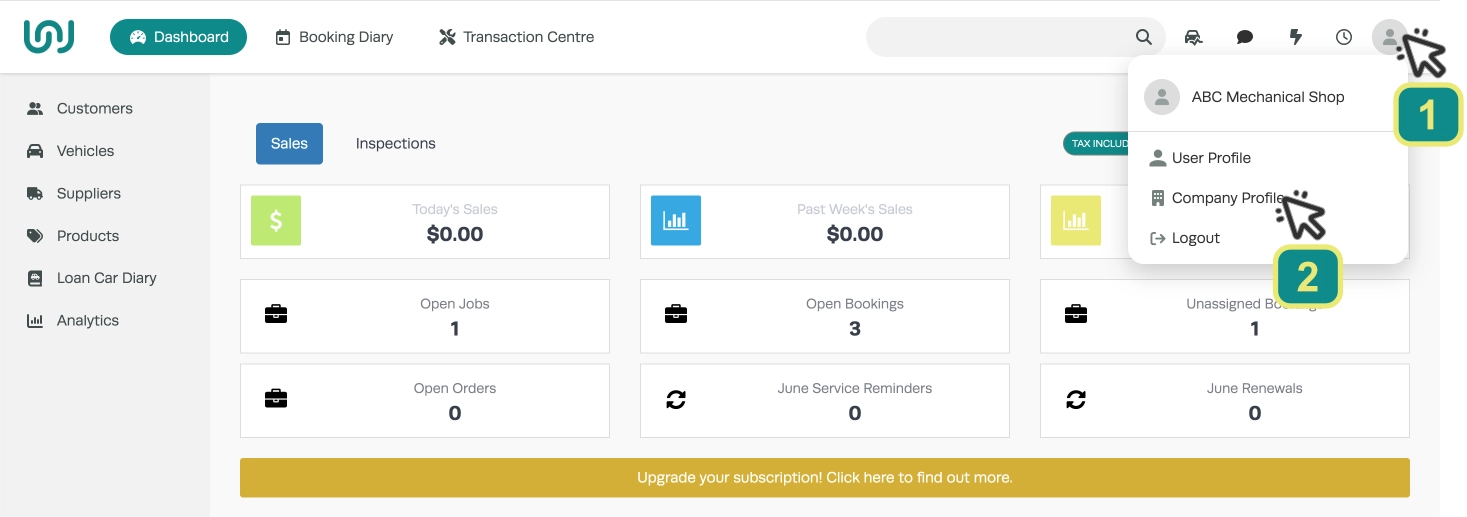Go to the Transaction Centre tab
The image size is (1467, 517).
coord(516,37)
